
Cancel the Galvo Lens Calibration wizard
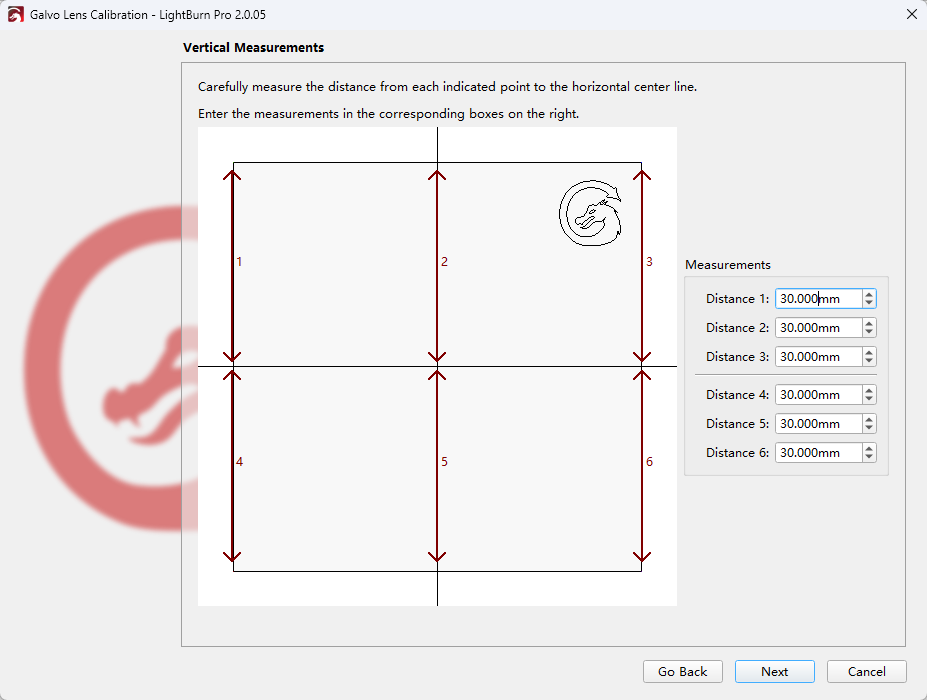(866, 672)
